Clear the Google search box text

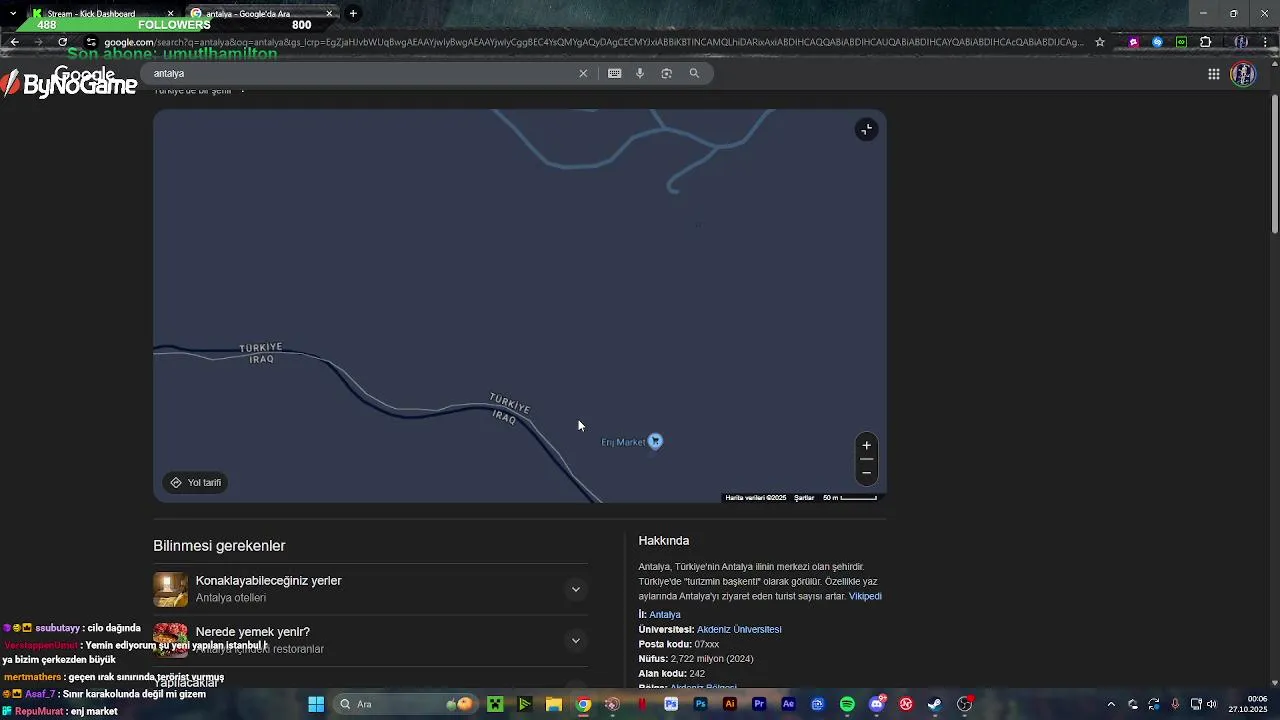(x=583, y=73)
